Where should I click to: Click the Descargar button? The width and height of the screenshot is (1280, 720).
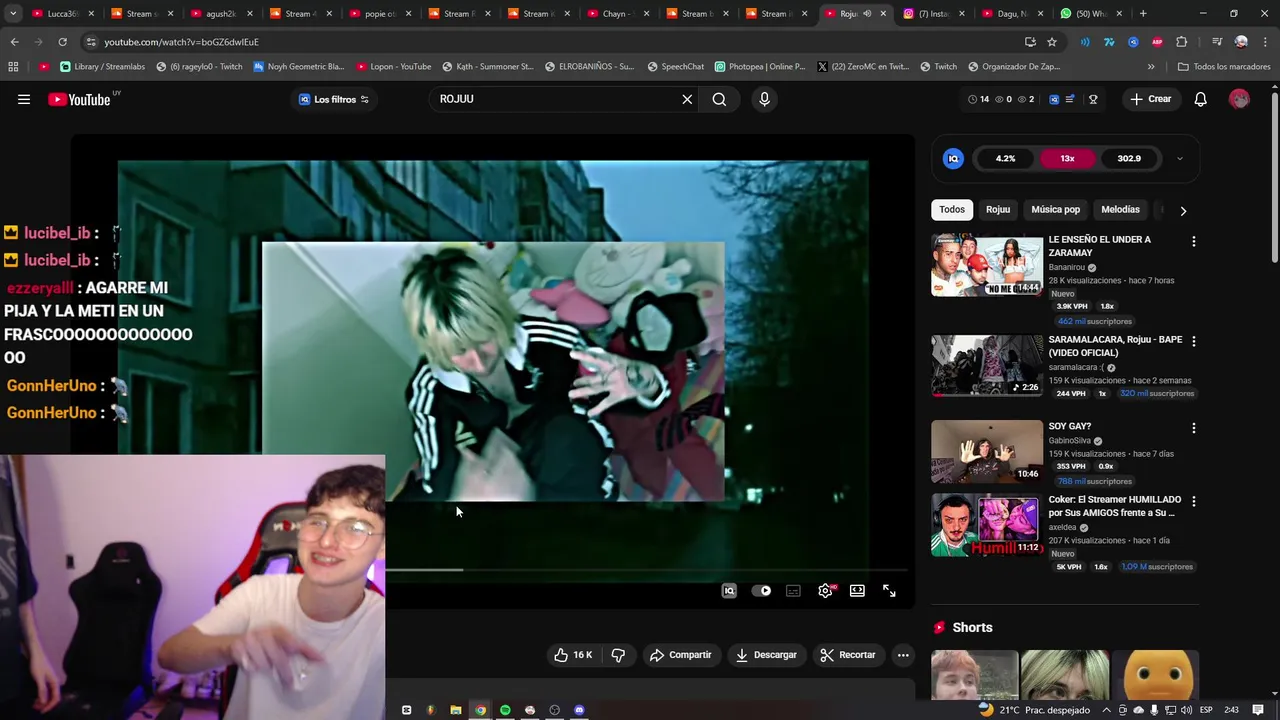766,655
